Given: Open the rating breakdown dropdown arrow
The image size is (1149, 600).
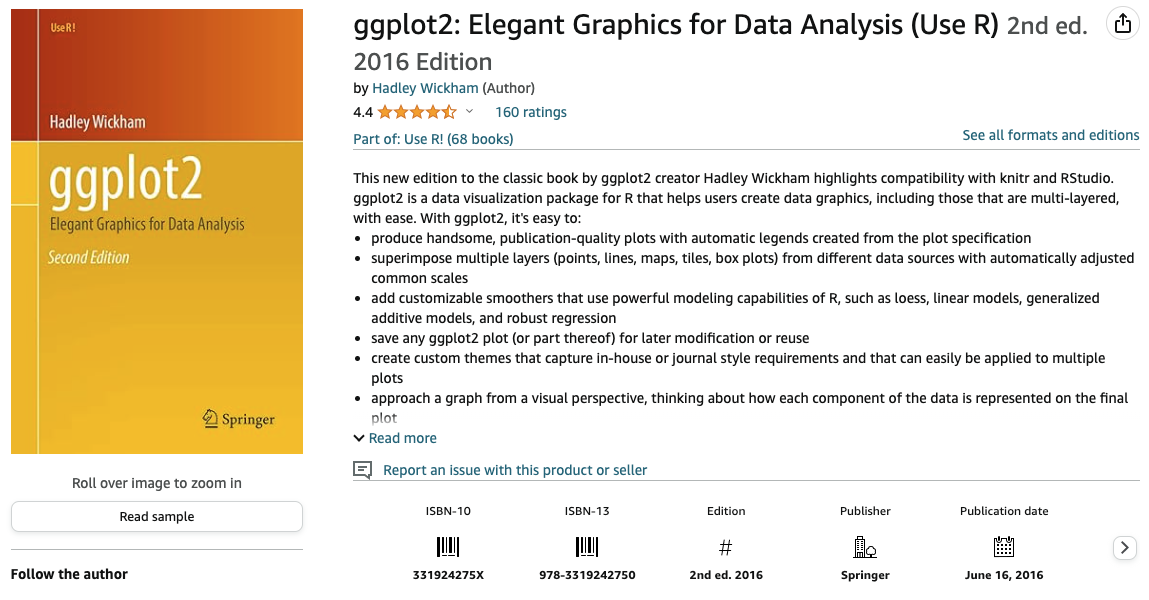Looking at the screenshot, I should [x=470, y=112].
